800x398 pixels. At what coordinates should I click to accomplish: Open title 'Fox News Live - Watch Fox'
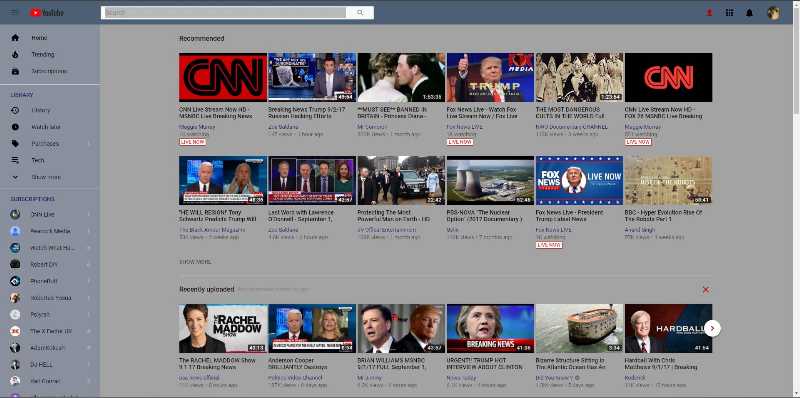(x=483, y=113)
